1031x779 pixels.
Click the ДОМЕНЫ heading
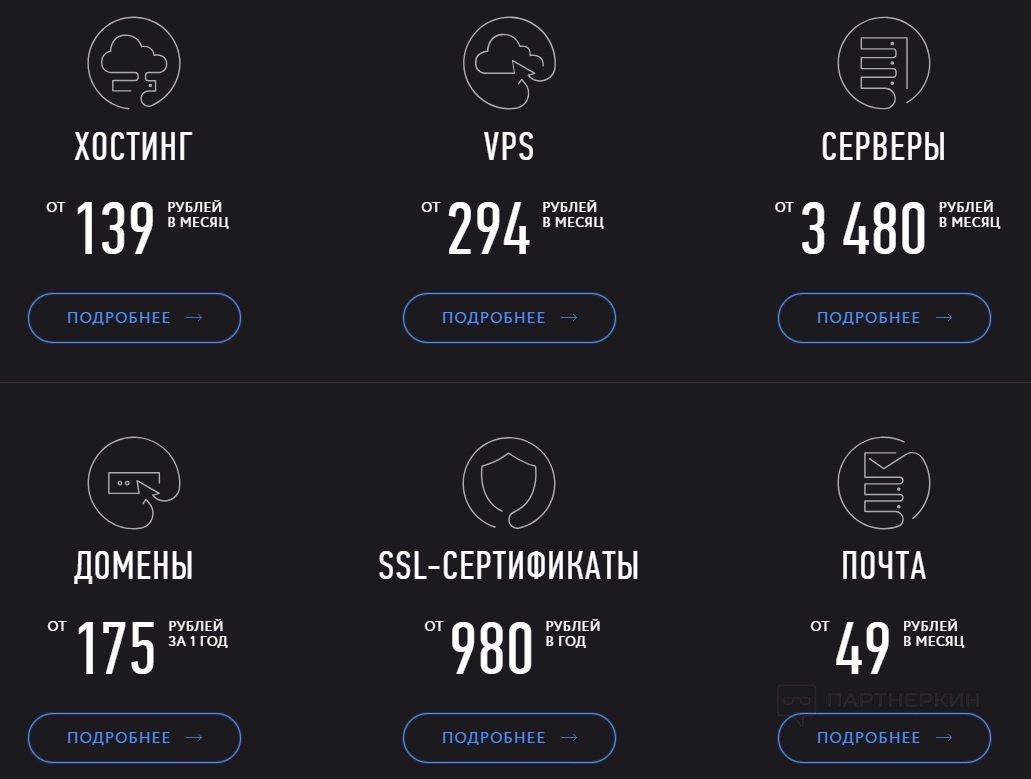(x=133, y=566)
